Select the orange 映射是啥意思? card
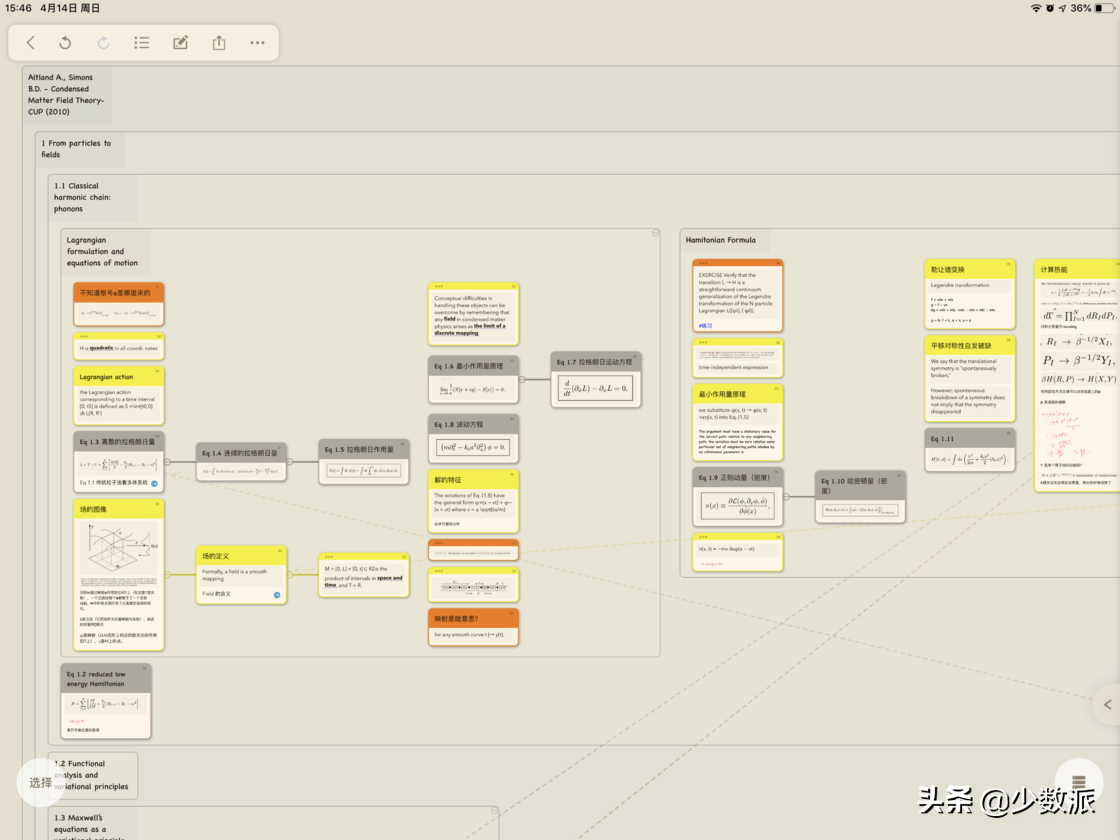 (x=473, y=627)
